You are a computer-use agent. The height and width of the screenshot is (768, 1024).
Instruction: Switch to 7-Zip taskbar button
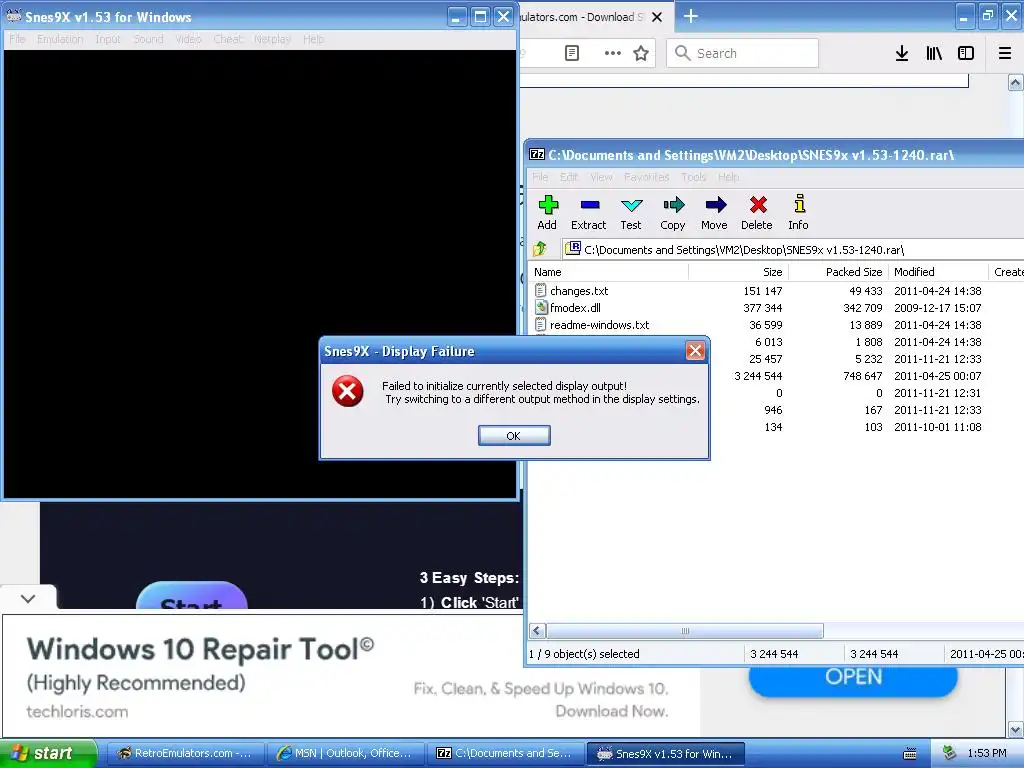505,754
